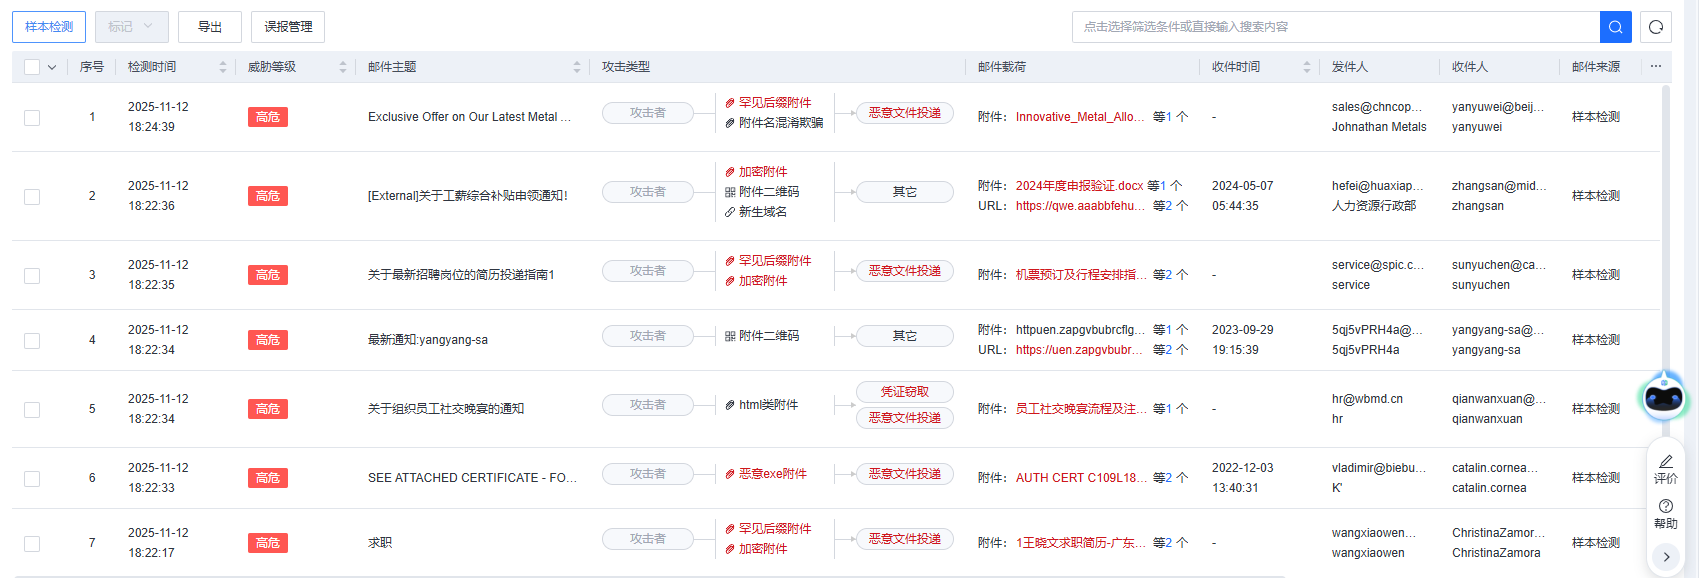Open 误报管理
This screenshot has height=578, width=1699.
pos(288,27)
